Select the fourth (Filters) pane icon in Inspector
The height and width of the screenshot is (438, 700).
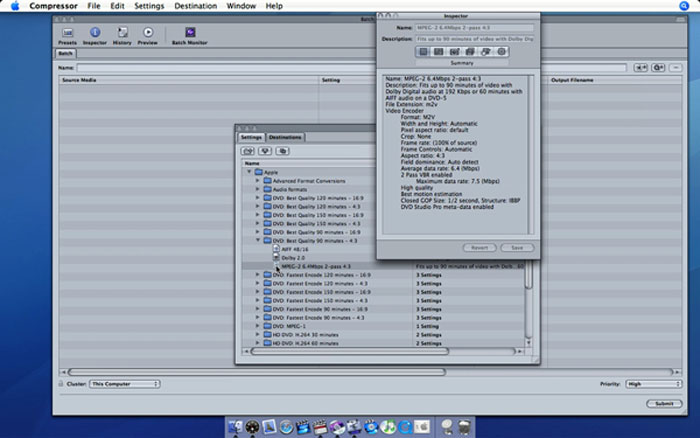(470, 52)
